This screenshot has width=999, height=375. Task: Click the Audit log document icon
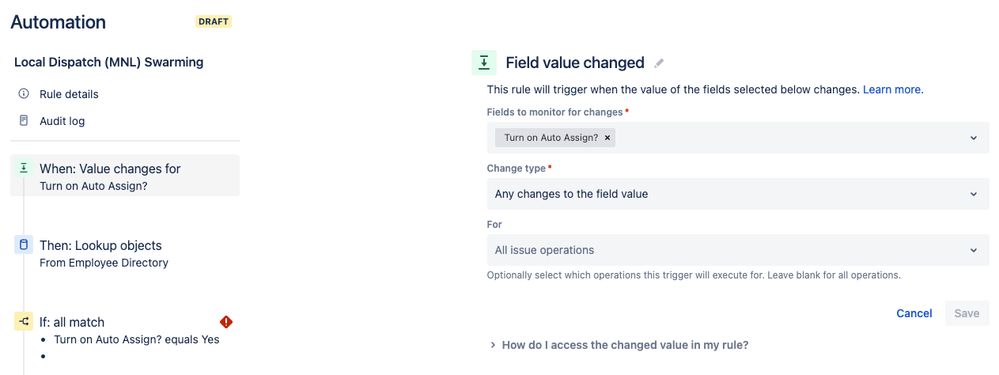(24, 120)
